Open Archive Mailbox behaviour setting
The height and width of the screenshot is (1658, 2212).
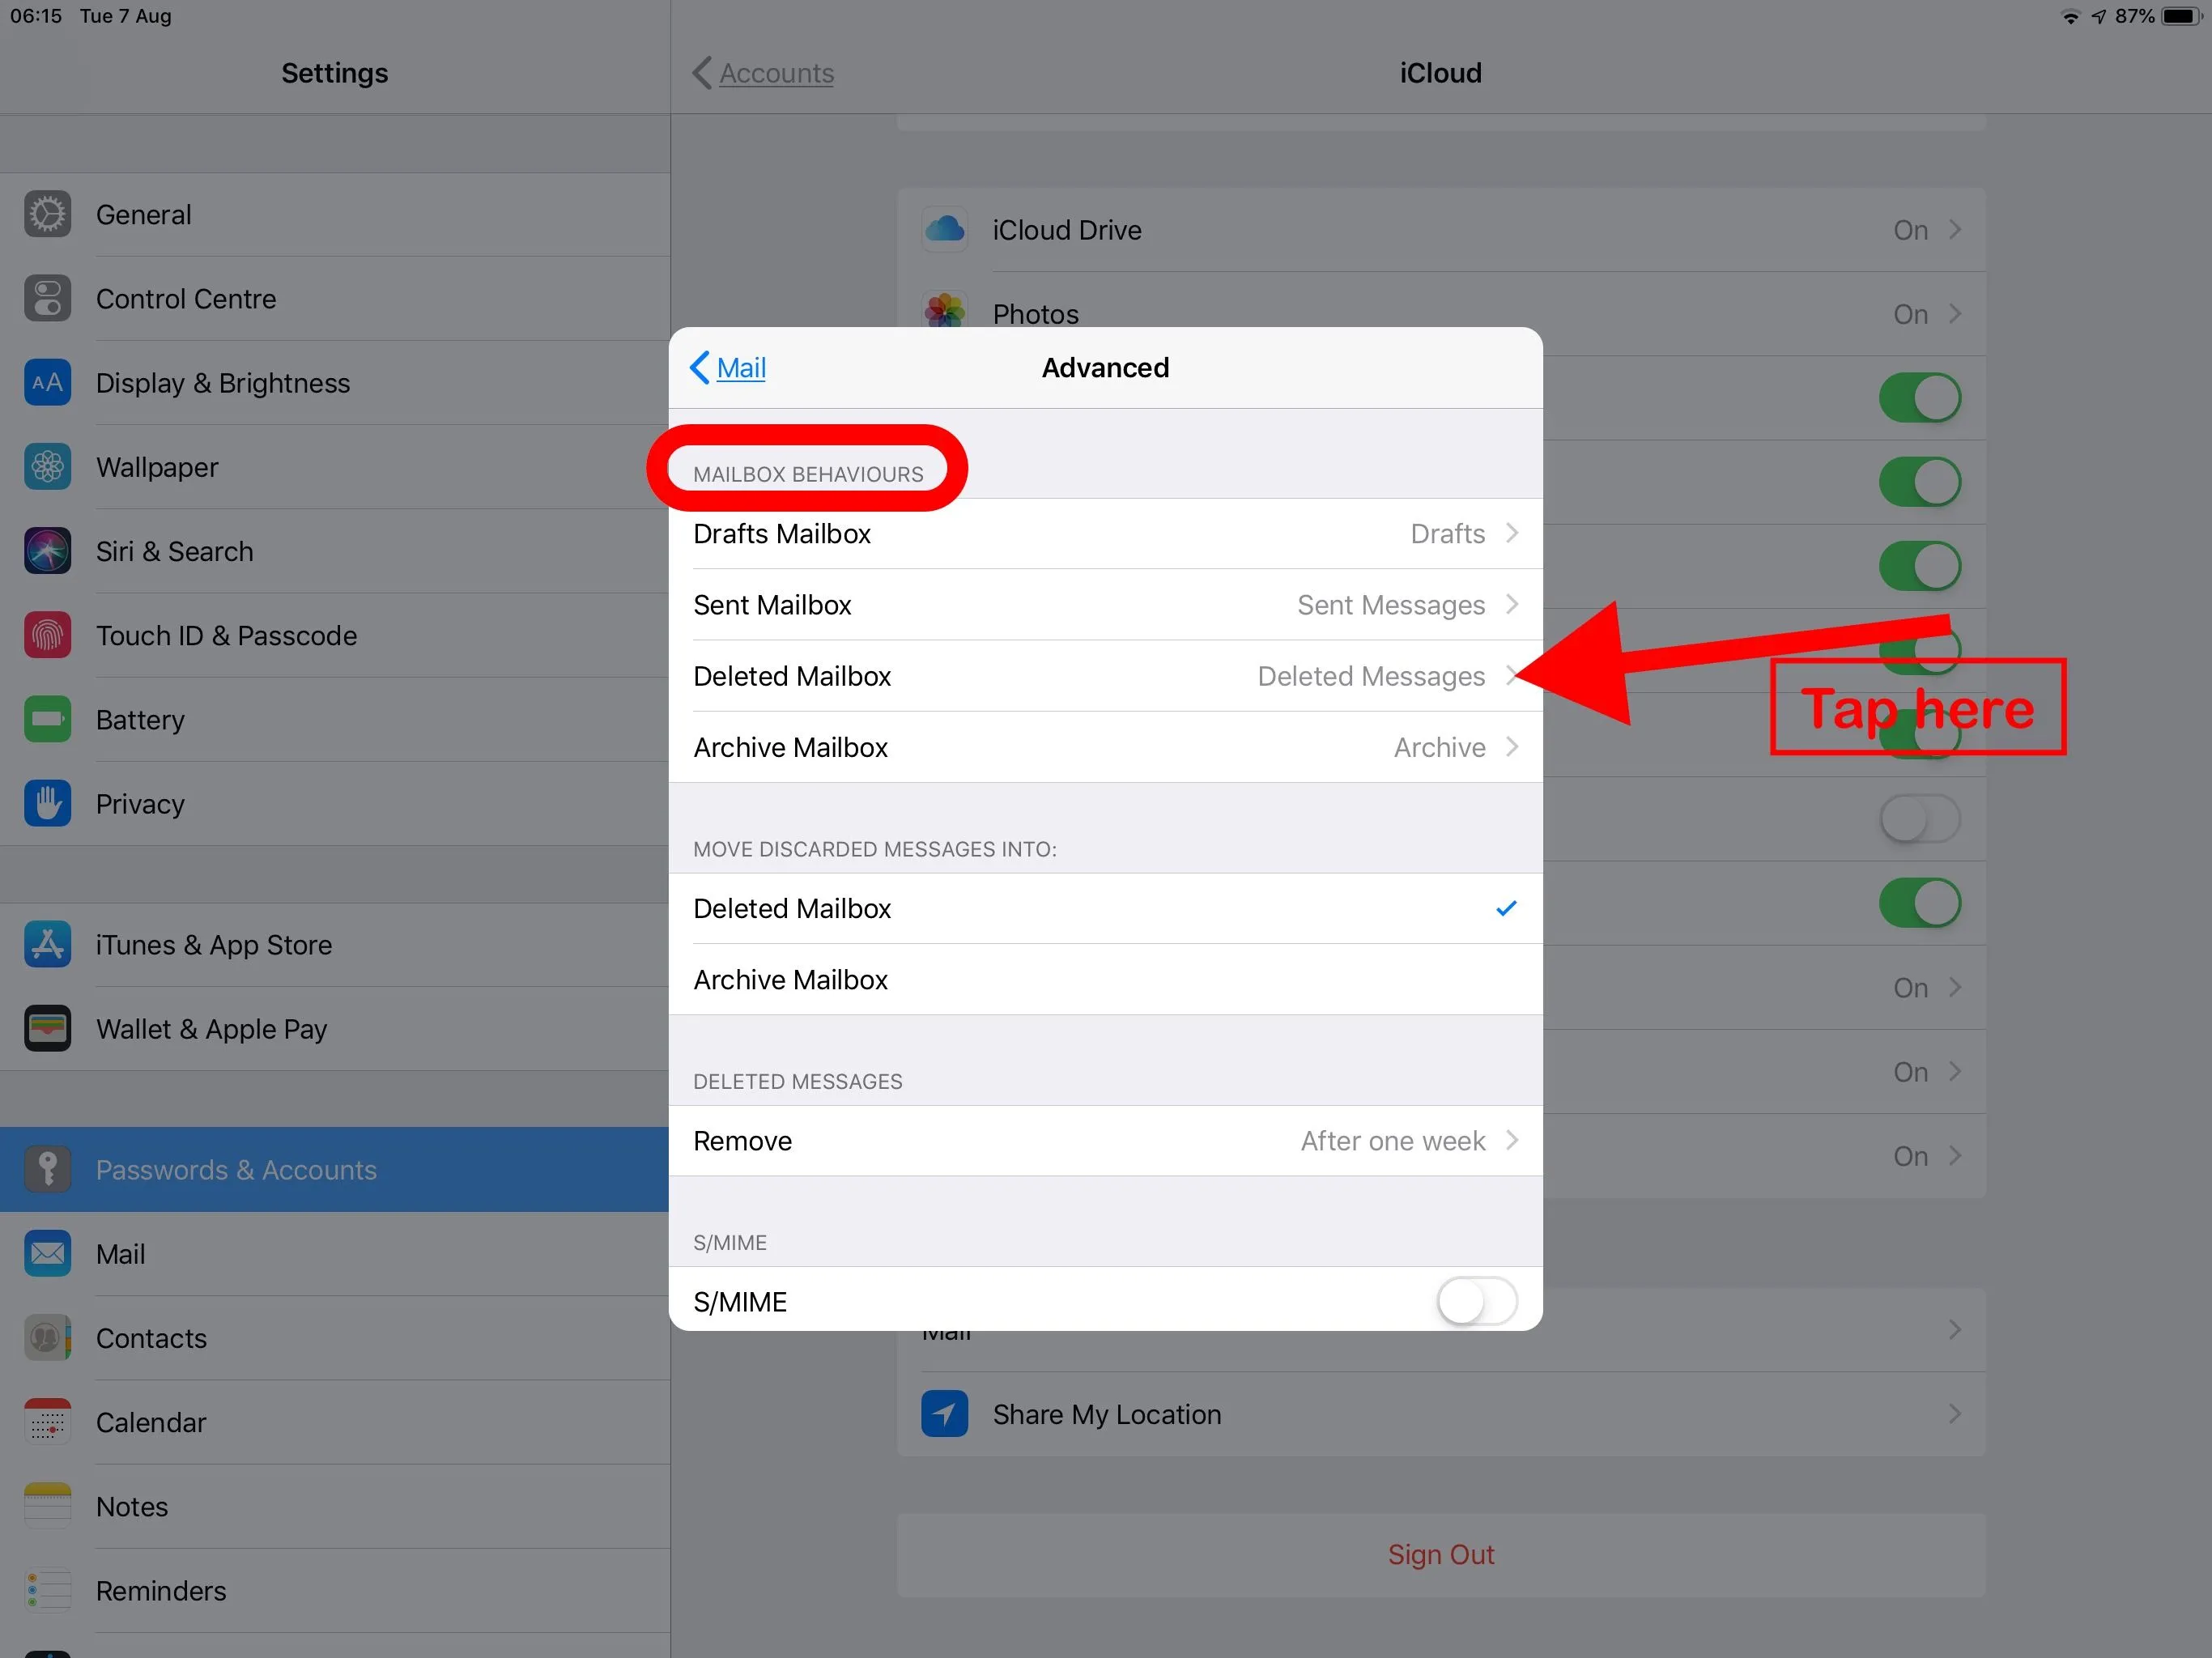tap(1105, 747)
